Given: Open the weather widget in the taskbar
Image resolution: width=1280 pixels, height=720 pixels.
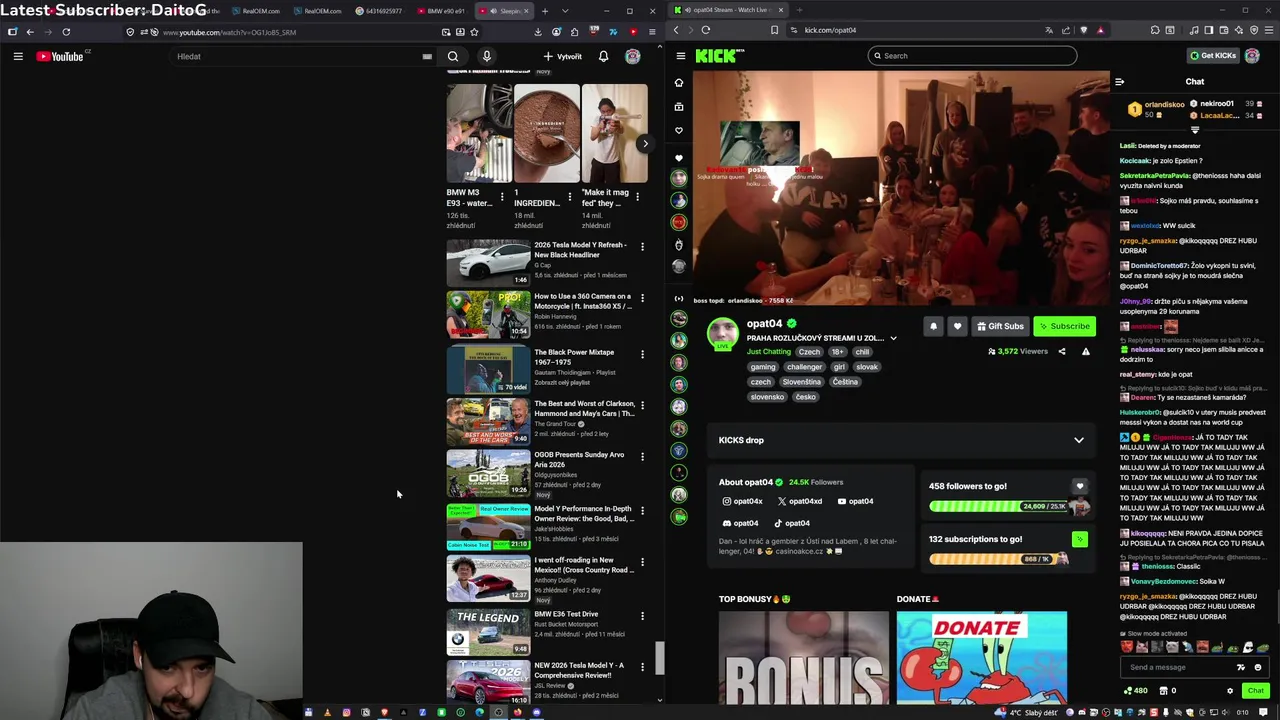Looking at the screenshot, I should [x=1026, y=712].
